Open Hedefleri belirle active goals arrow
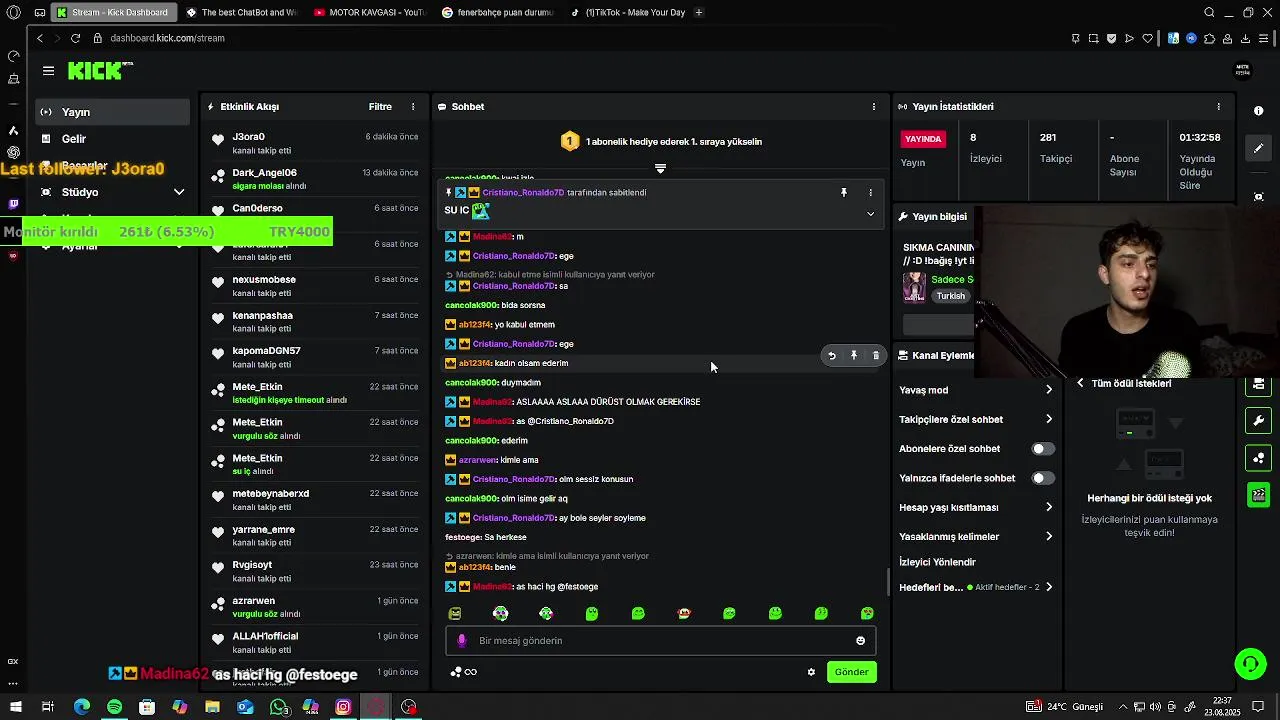The width and height of the screenshot is (1280, 720). click(x=1049, y=587)
